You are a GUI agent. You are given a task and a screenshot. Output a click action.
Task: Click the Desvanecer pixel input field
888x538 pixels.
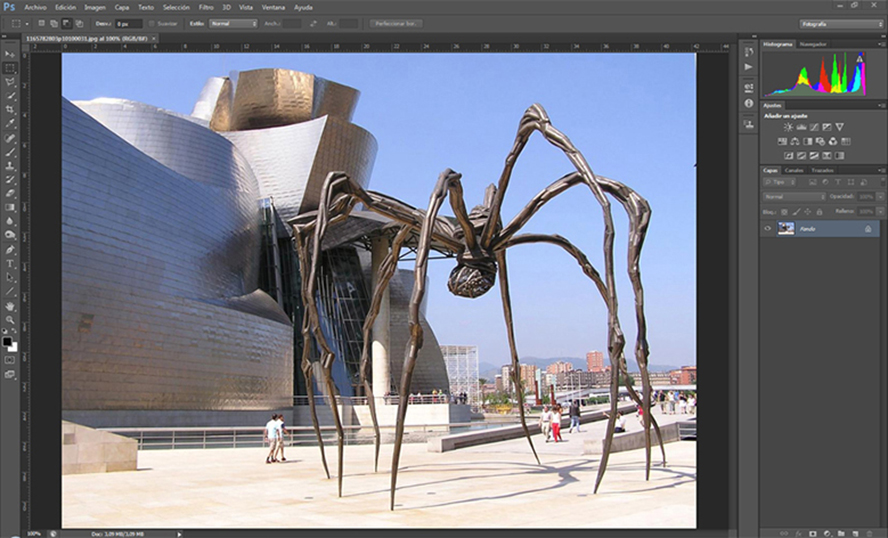[x=129, y=24]
